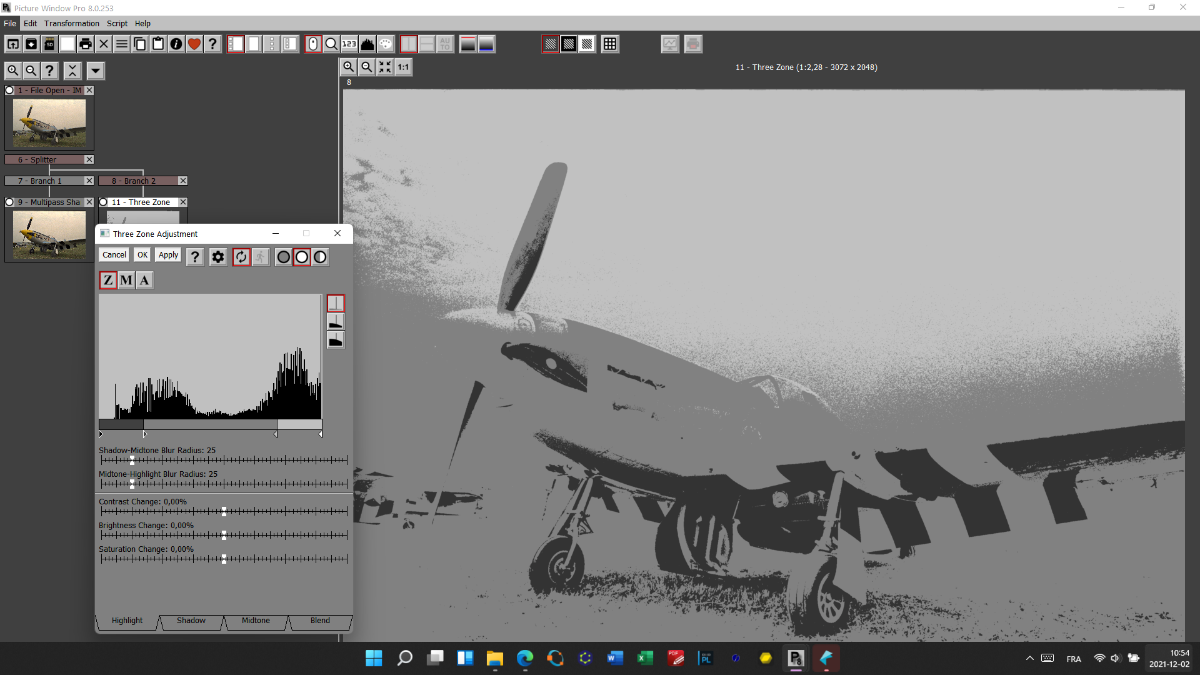Screen dimensions: 1200x675
Task: Click the auto-refresh preview arrows icon
Action: coord(241,256)
